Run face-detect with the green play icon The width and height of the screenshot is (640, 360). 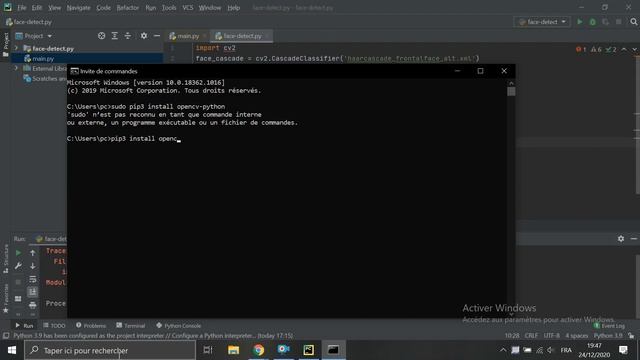point(580,22)
